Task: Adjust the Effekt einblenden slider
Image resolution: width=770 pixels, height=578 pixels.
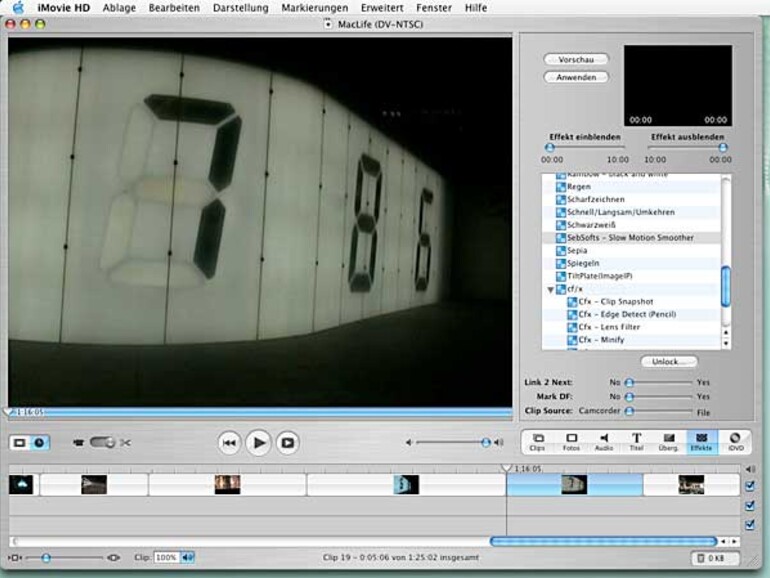Action: 550,147
